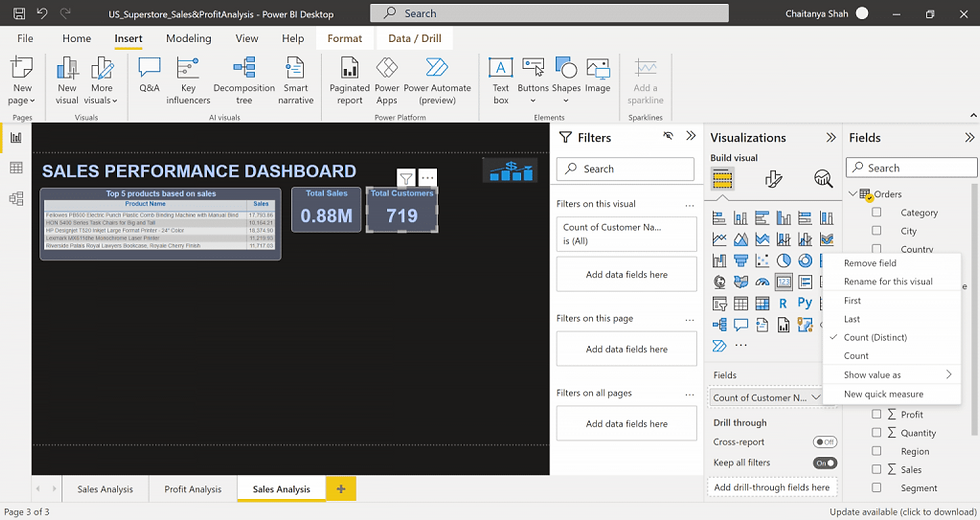Insert a Q&A visual from ribbon
The height and width of the screenshot is (520, 980).
[149, 75]
